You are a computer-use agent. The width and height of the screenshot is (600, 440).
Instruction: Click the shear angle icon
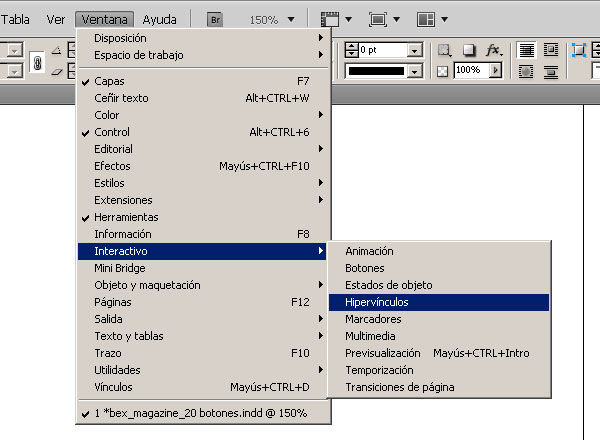pos(57,71)
